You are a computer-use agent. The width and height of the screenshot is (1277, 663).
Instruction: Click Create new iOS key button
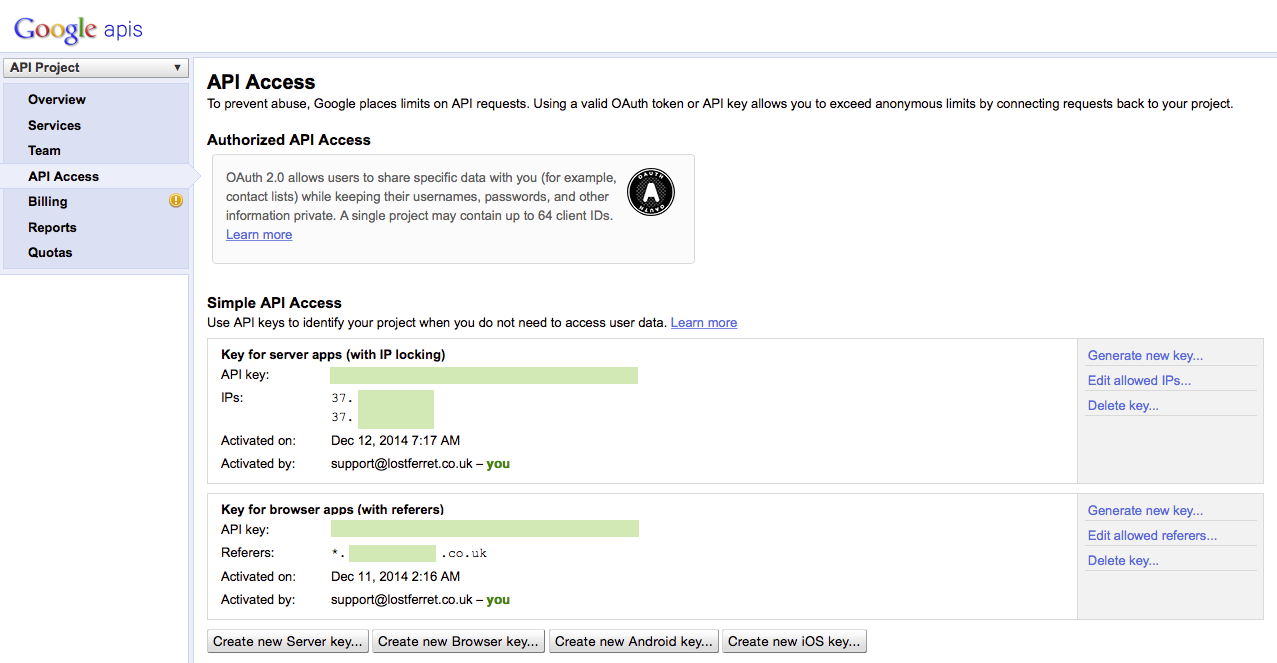point(794,641)
